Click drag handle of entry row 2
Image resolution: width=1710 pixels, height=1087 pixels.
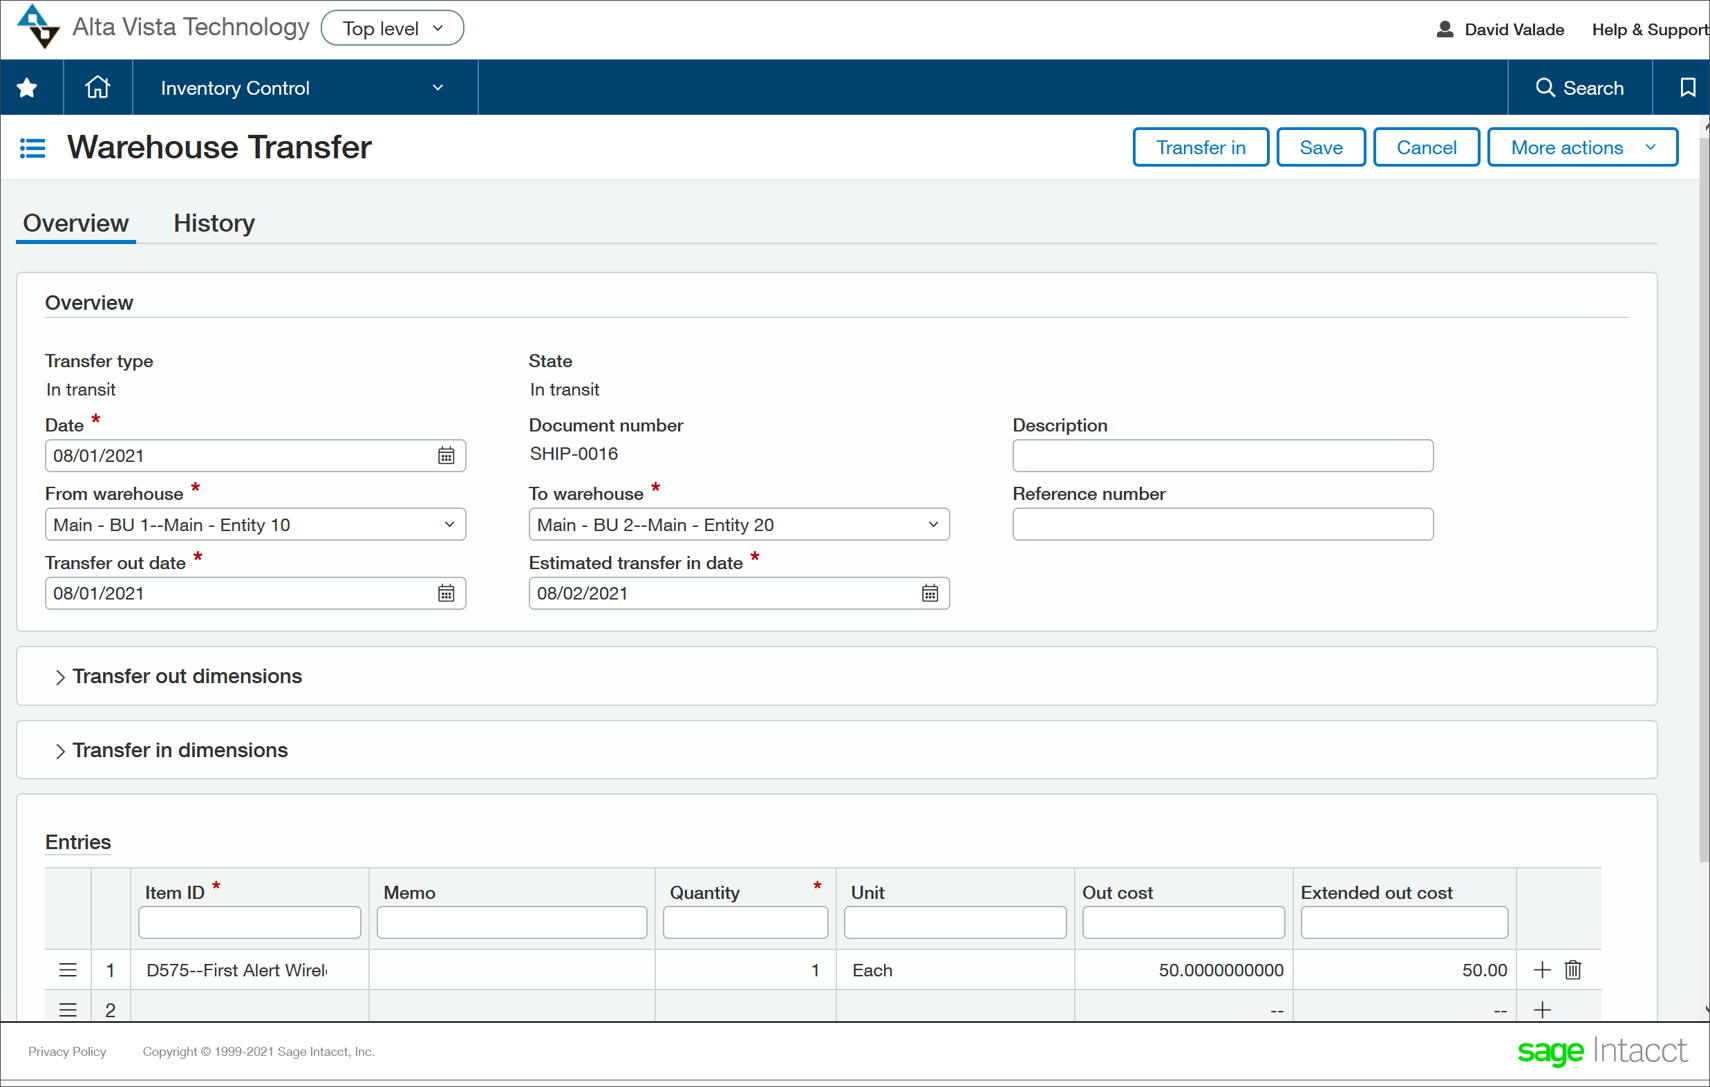pyautogui.click(x=67, y=1010)
